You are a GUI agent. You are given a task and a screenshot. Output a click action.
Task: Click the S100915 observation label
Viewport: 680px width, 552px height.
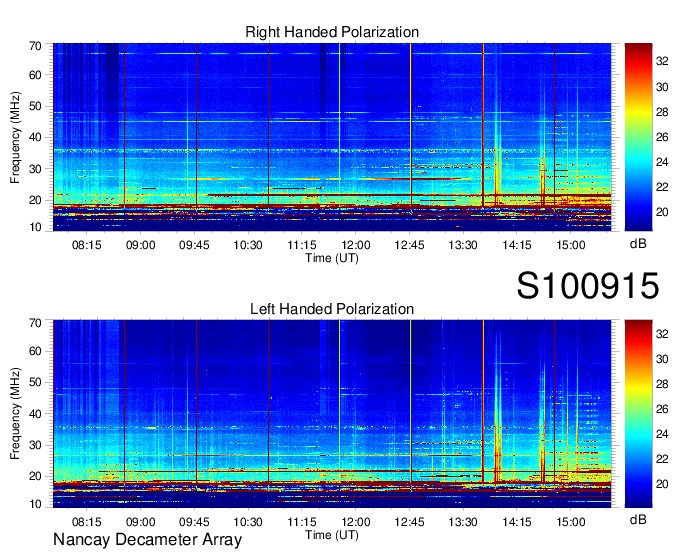pyautogui.click(x=588, y=286)
